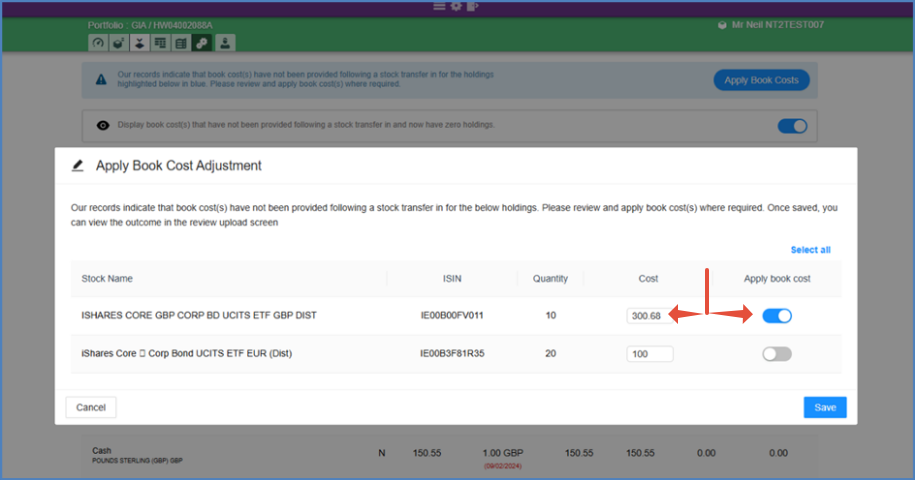Click the Apply Book Costs button
915x480 pixels.
(x=761, y=80)
